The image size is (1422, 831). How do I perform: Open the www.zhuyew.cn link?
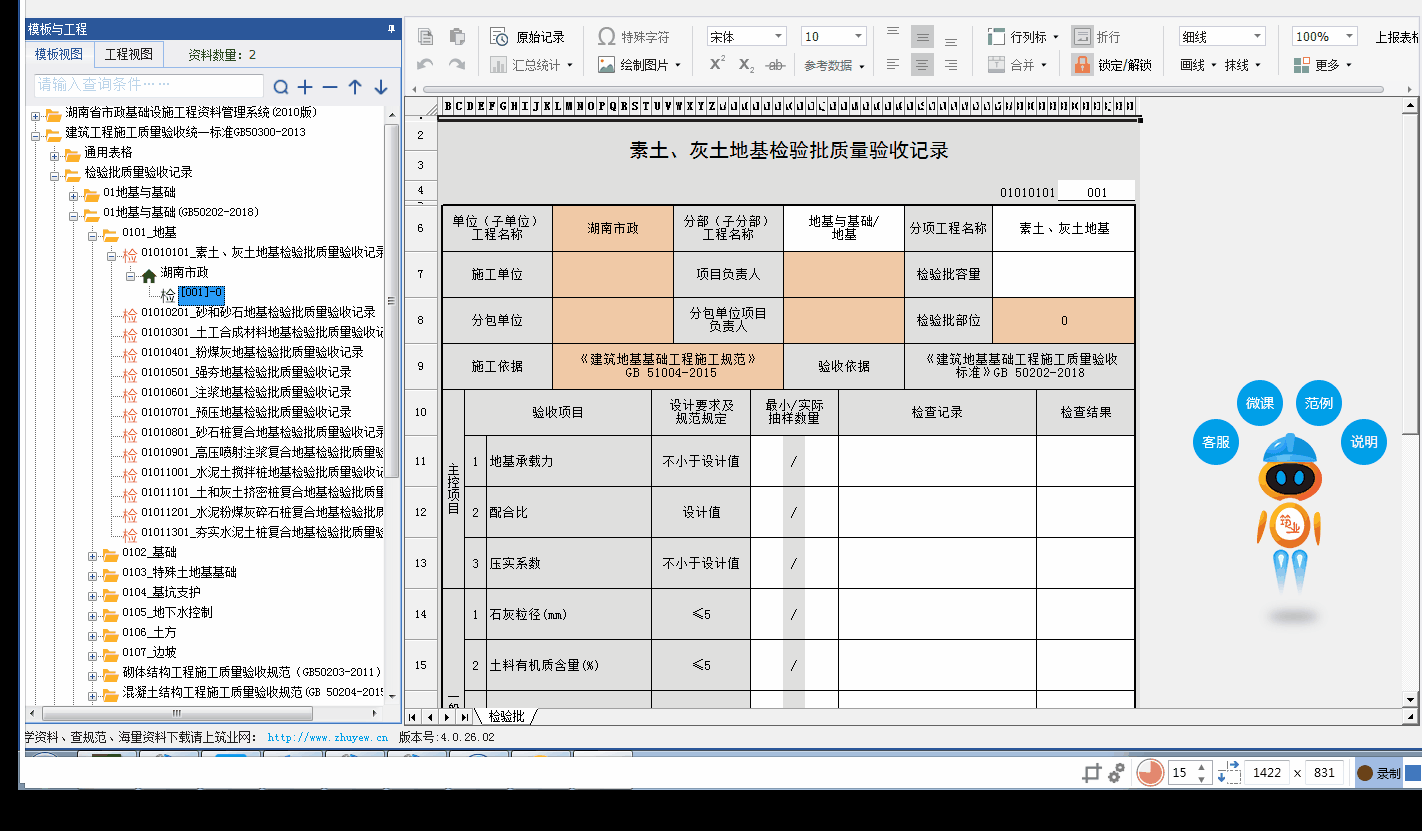tap(327, 737)
